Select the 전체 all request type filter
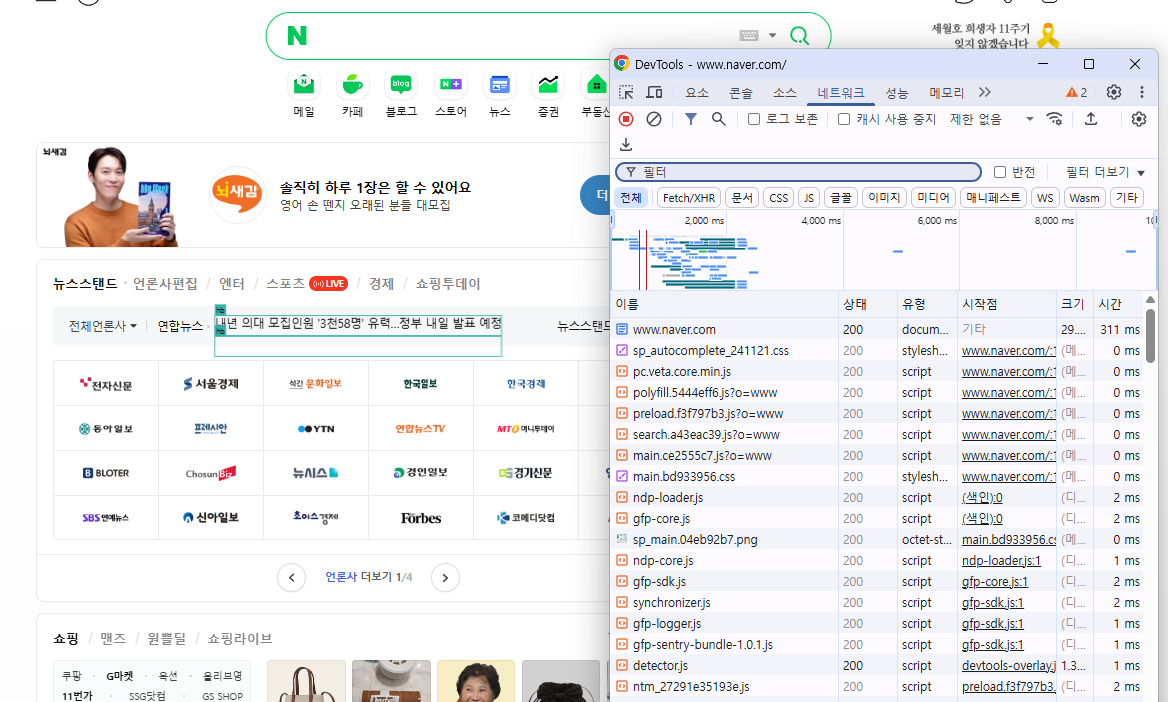Viewport: 1168px width, 702px height. (631, 197)
